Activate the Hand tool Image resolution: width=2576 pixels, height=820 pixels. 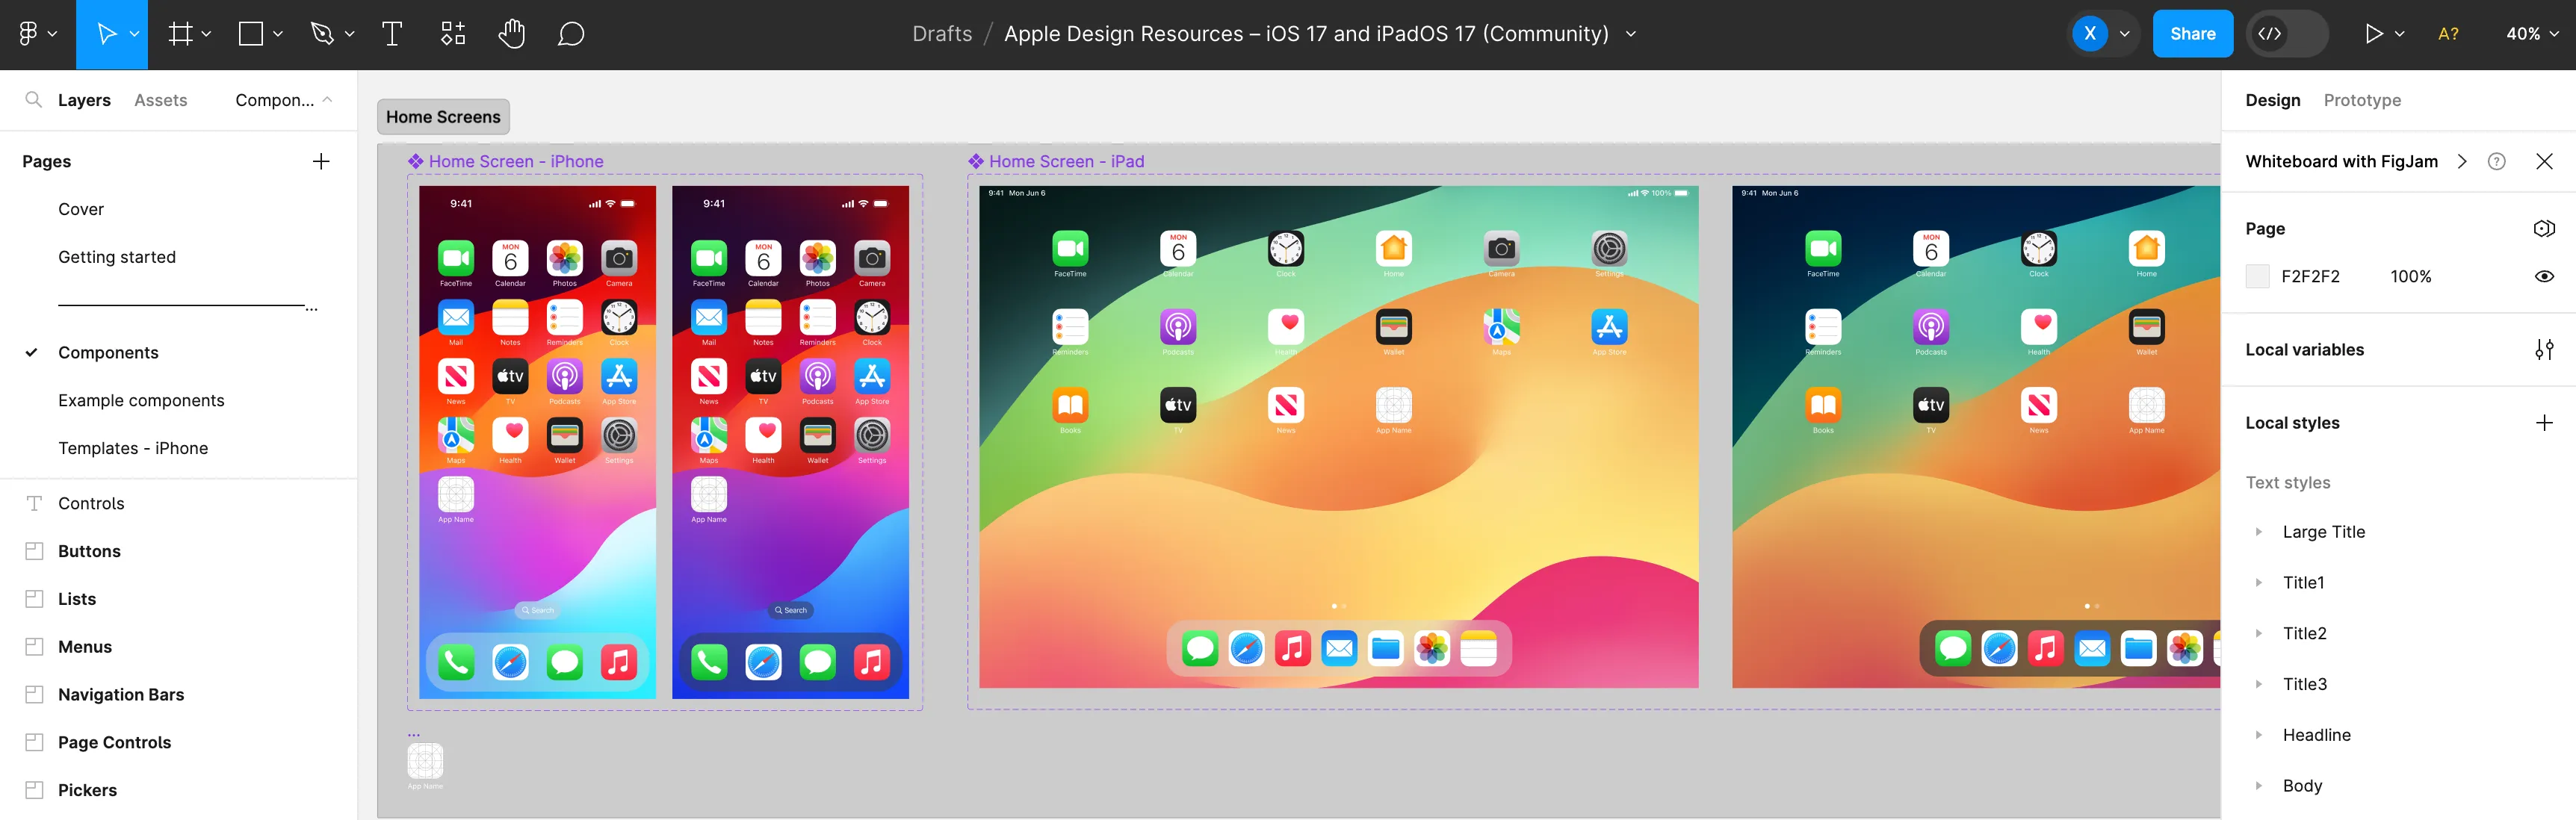point(511,33)
